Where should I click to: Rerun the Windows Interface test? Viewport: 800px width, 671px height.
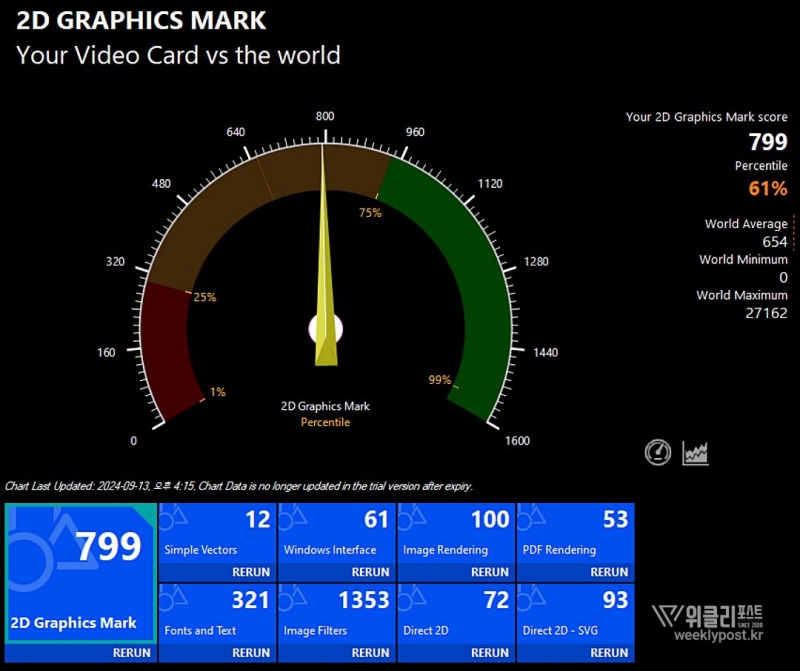pyautogui.click(x=370, y=572)
